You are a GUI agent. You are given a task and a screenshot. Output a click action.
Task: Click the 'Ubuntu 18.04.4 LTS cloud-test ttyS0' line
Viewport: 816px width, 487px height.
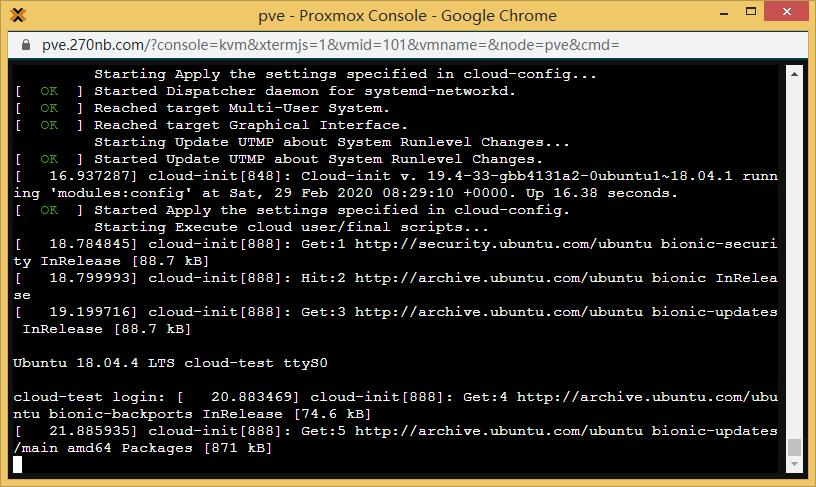pos(170,363)
